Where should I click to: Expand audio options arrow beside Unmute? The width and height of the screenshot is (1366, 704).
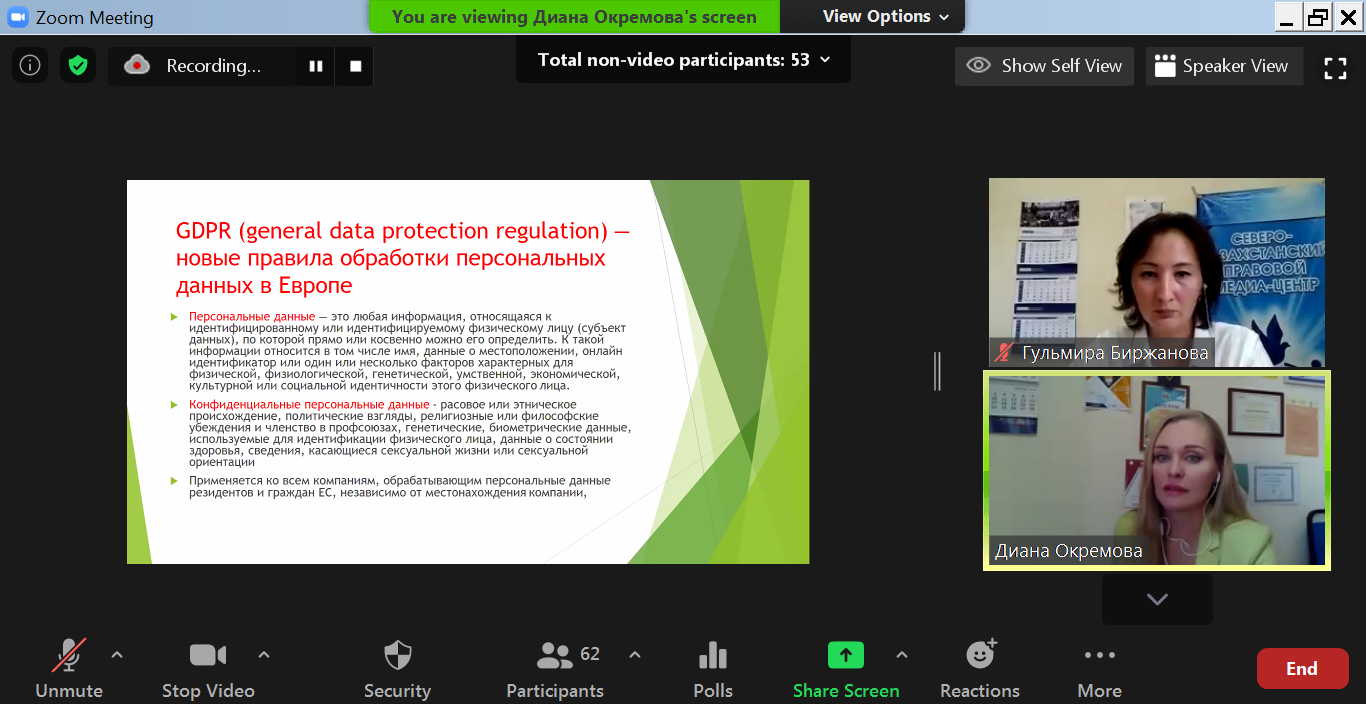tap(117, 655)
